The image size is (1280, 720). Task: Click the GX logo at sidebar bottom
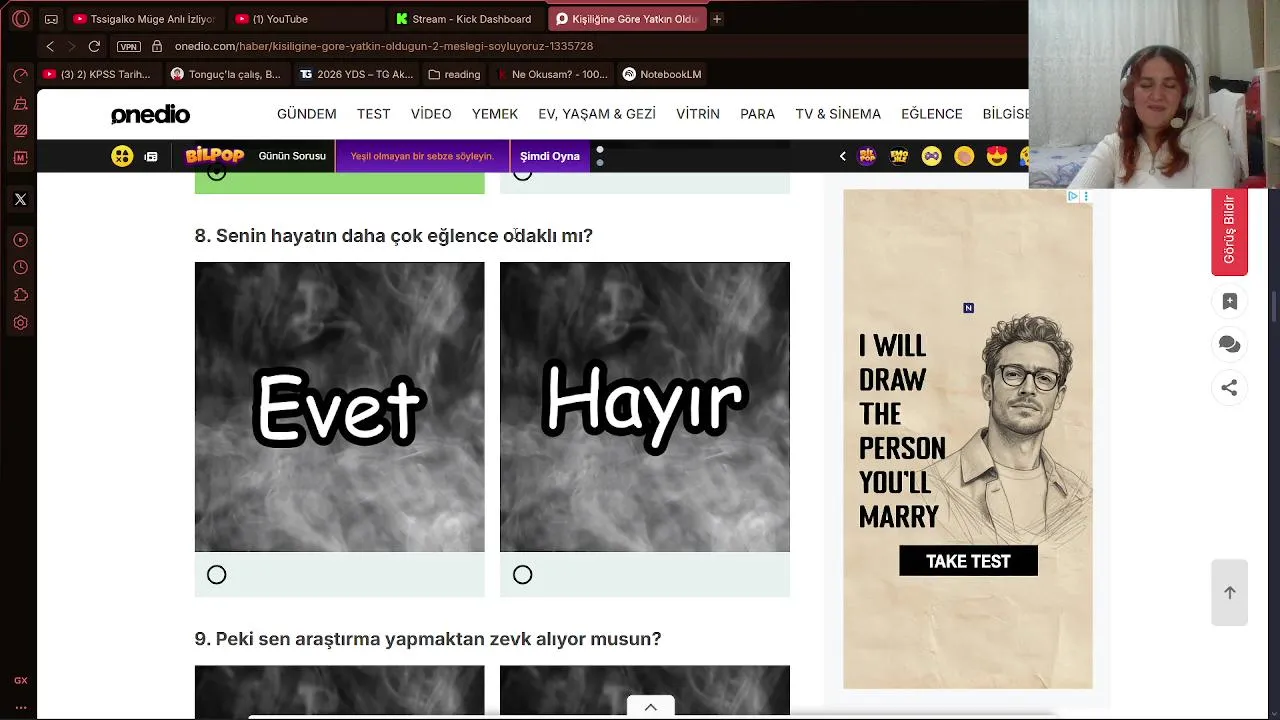[20, 680]
